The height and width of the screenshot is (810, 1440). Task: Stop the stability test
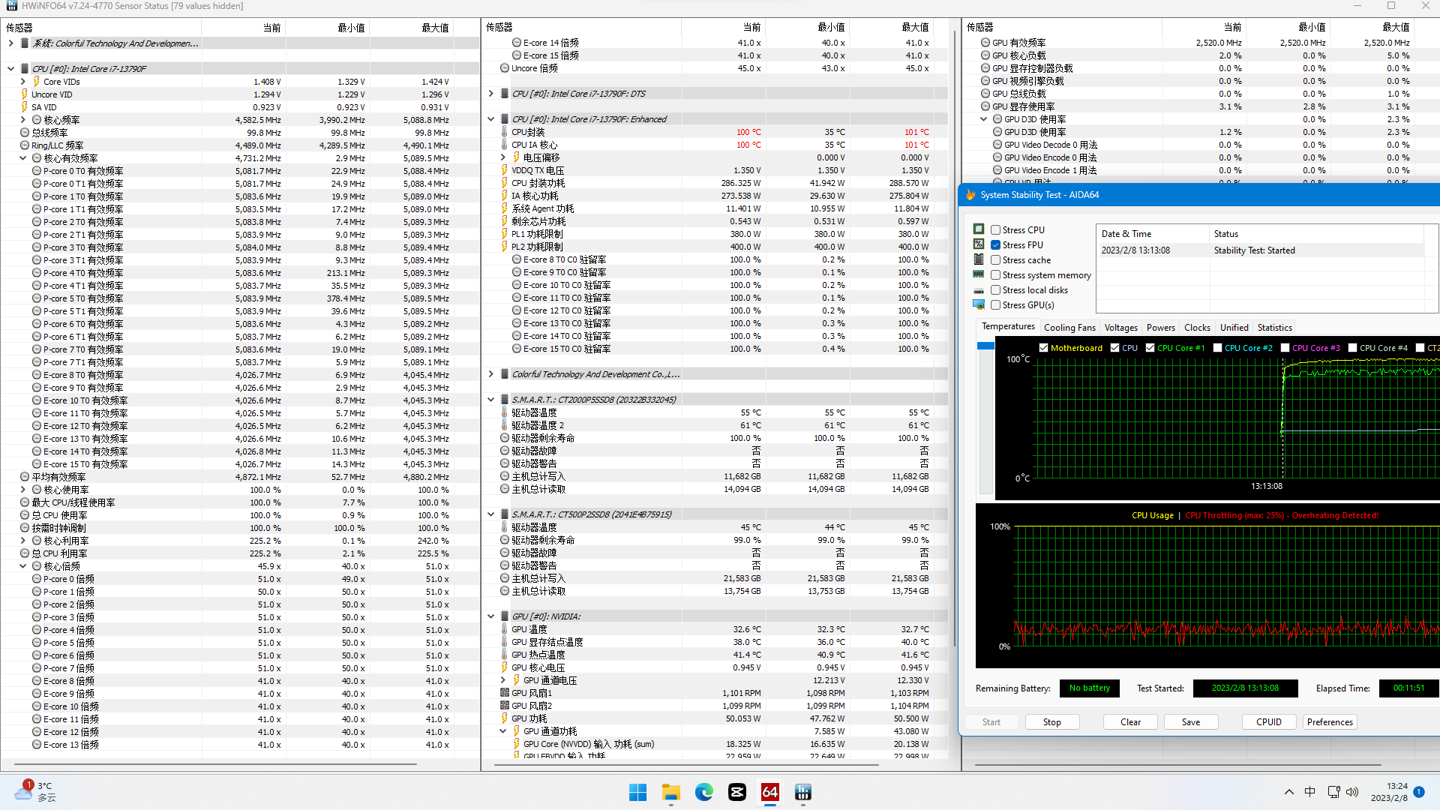[x=1052, y=722]
